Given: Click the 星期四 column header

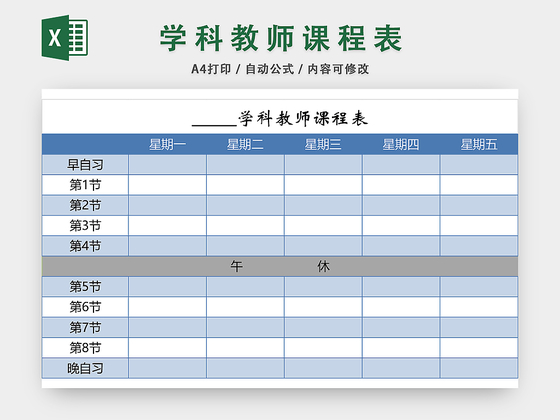Looking at the screenshot, I should [401, 145].
